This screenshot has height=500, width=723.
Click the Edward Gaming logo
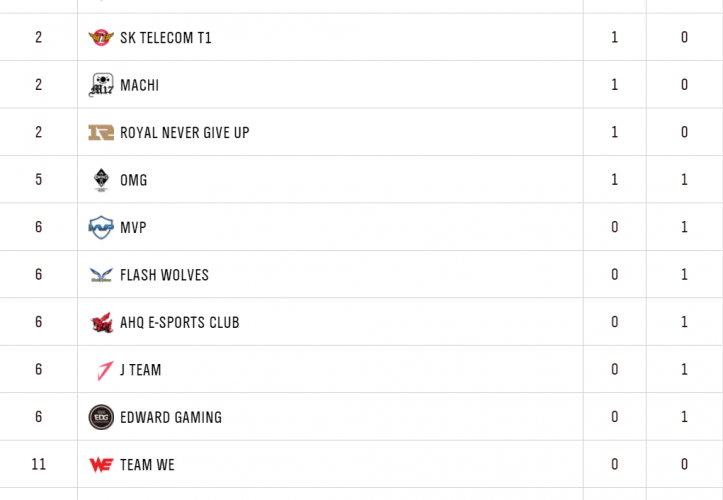click(x=101, y=417)
